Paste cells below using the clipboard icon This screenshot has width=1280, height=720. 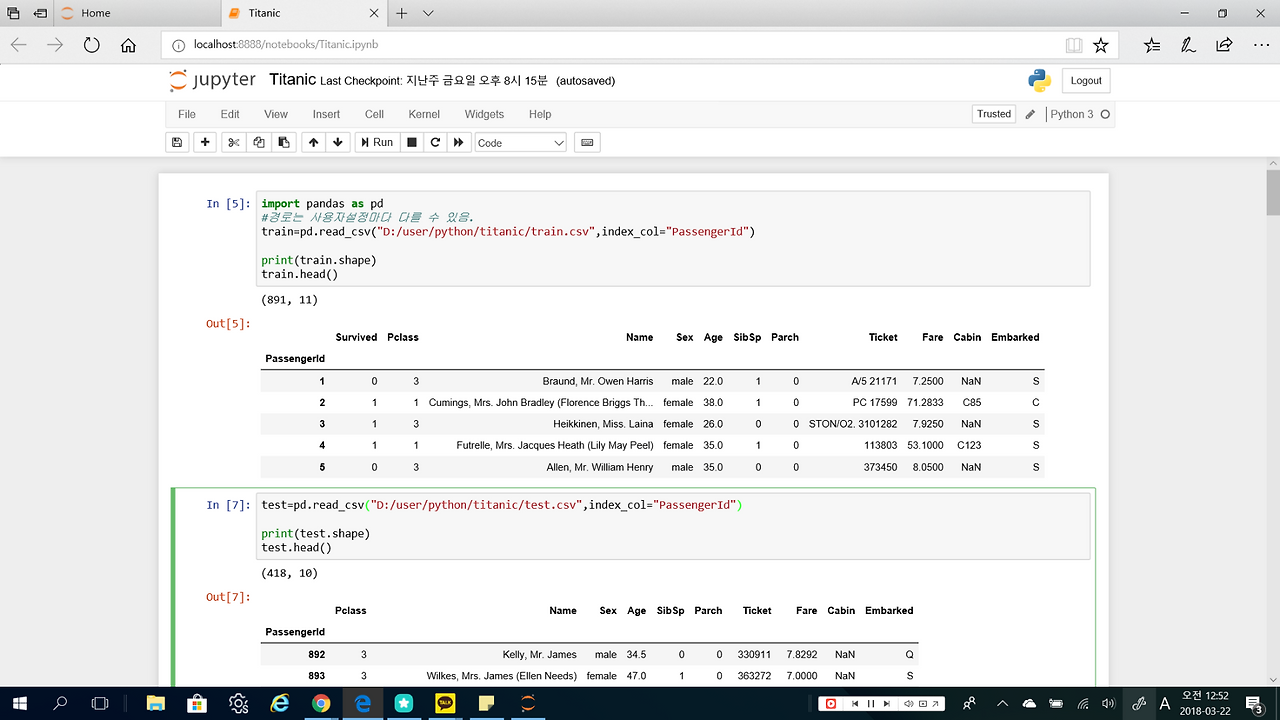[284, 143]
